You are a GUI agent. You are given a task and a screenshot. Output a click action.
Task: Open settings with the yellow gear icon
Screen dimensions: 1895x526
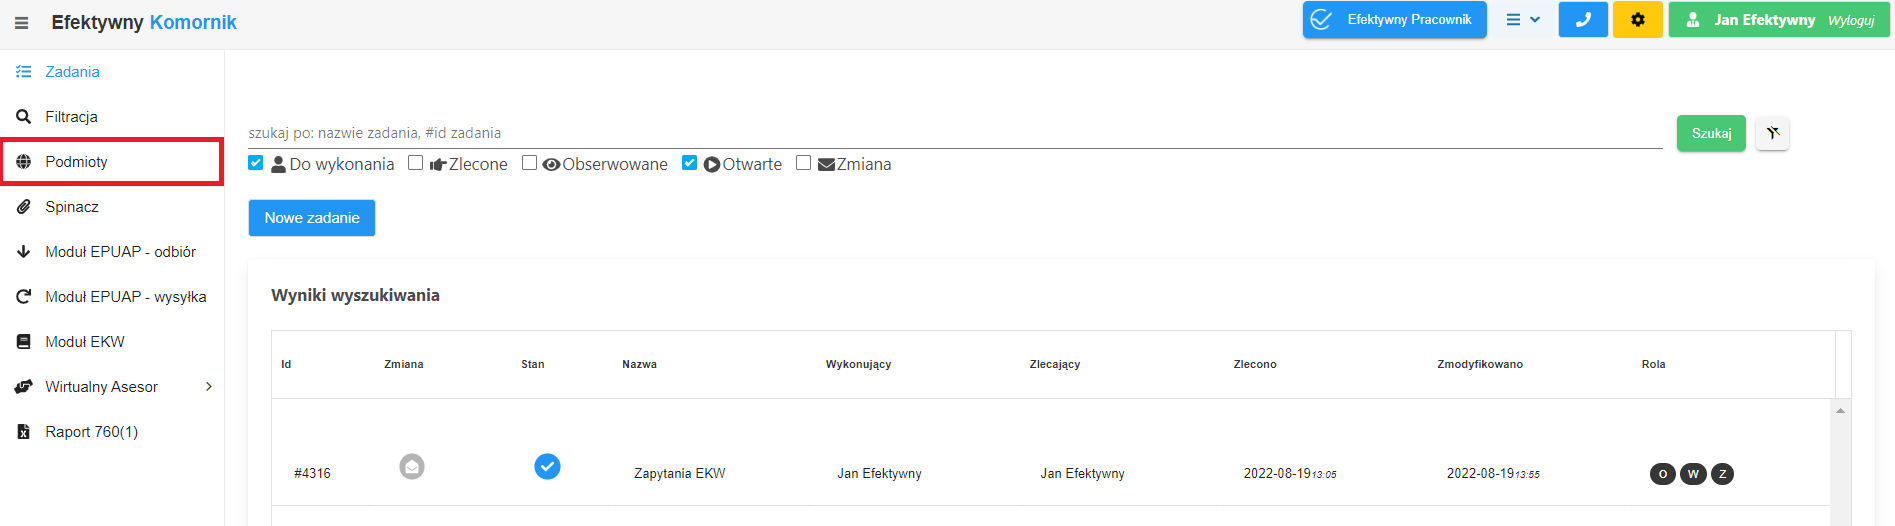click(x=1637, y=20)
